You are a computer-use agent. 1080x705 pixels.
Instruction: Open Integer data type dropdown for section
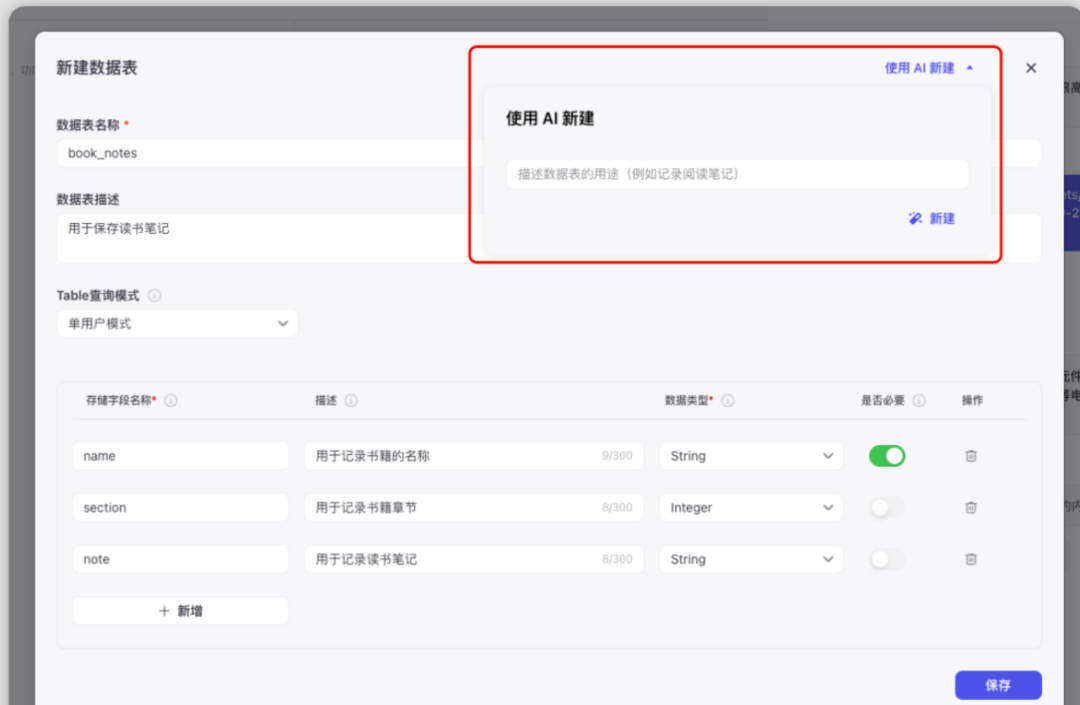point(751,507)
